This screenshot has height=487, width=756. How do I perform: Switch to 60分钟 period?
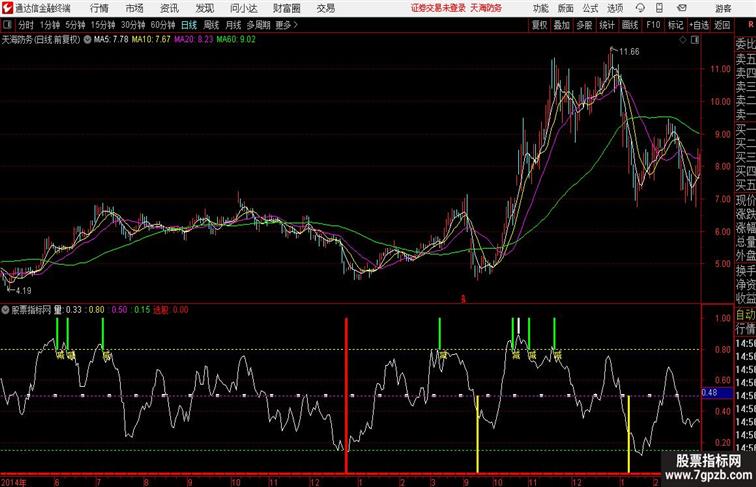coord(162,25)
